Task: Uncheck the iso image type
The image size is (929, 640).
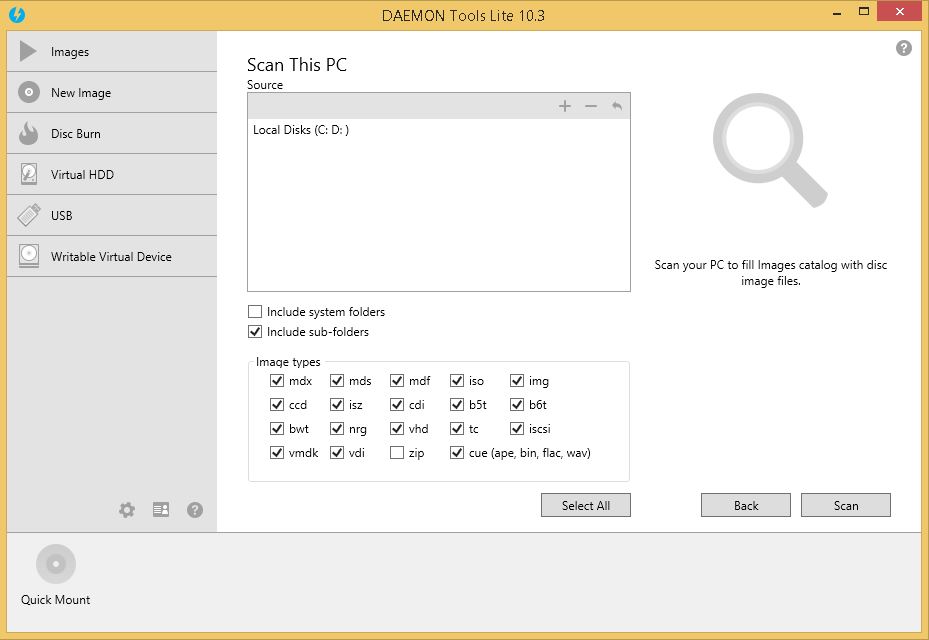Action: point(455,380)
